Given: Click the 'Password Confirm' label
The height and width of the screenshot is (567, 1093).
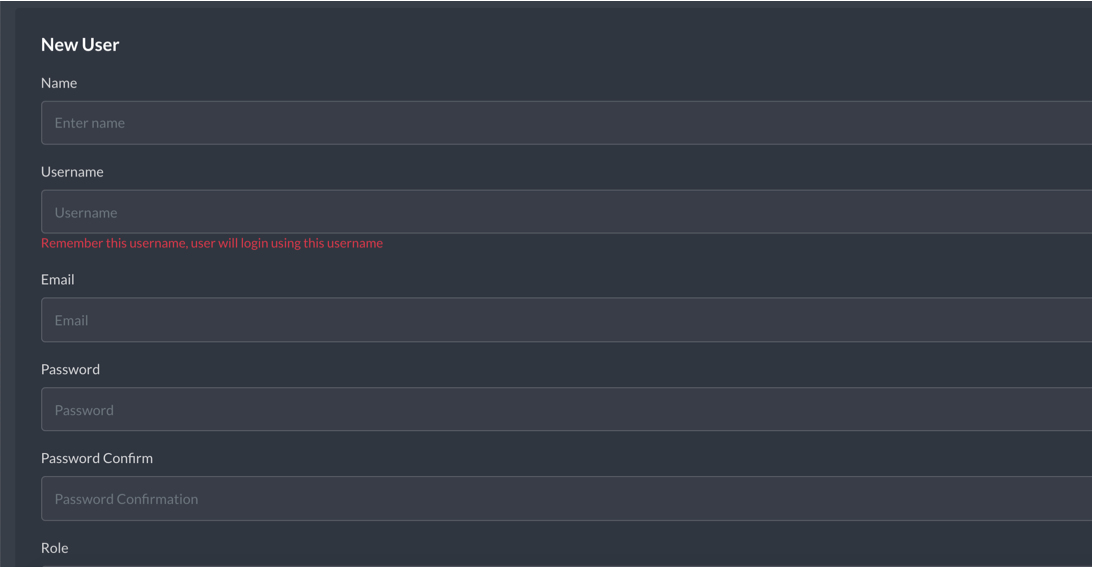Looking at the screenshot, I should pyautogui.click(x=97, y=458).
